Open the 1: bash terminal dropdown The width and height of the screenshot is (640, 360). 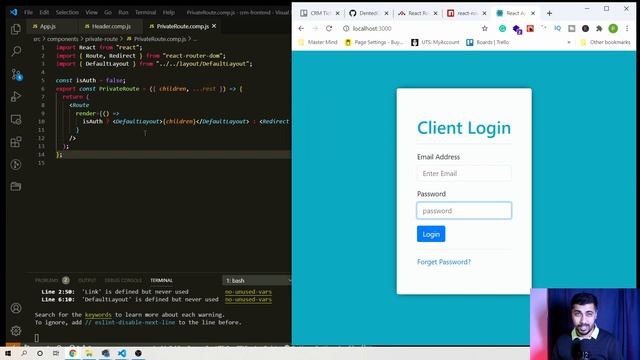(x=258, y=280)
